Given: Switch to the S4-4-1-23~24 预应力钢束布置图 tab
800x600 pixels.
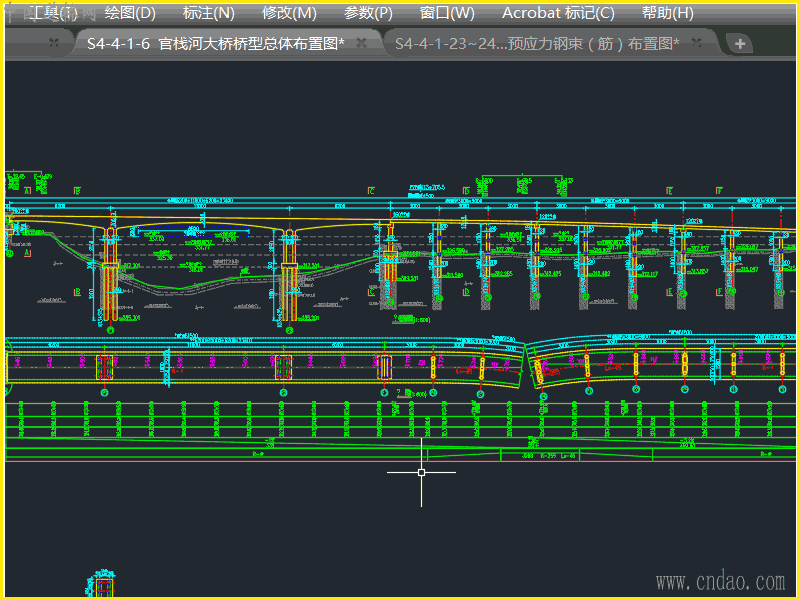Looking at the screenshot, I should click(537, 44).
